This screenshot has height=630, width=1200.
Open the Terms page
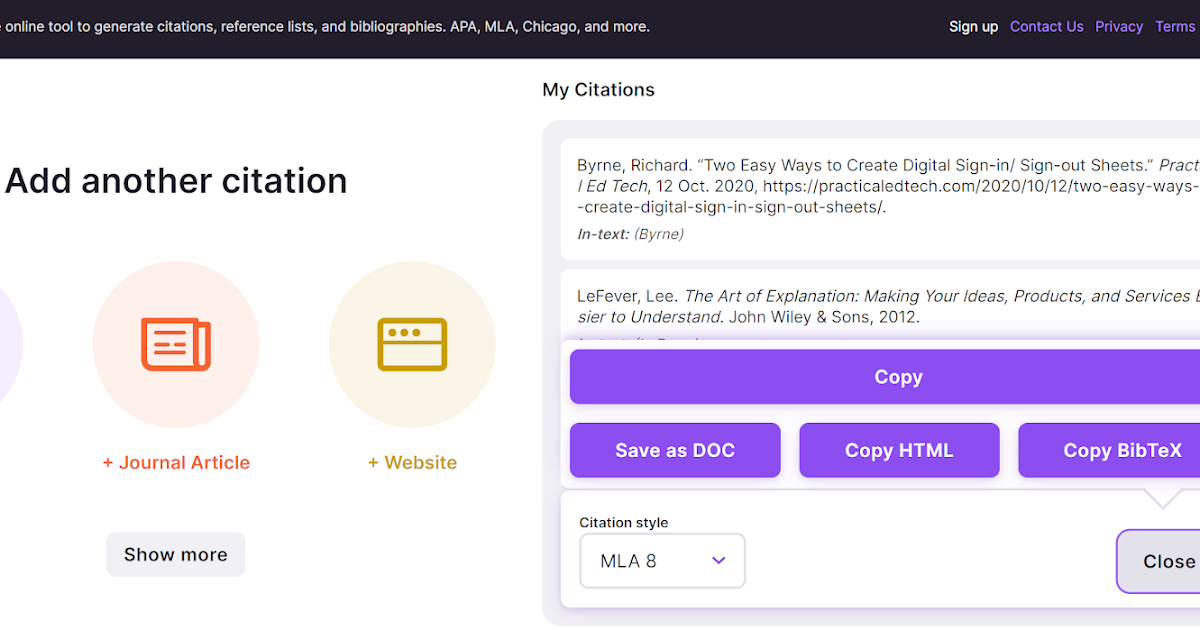[1176, 26]
